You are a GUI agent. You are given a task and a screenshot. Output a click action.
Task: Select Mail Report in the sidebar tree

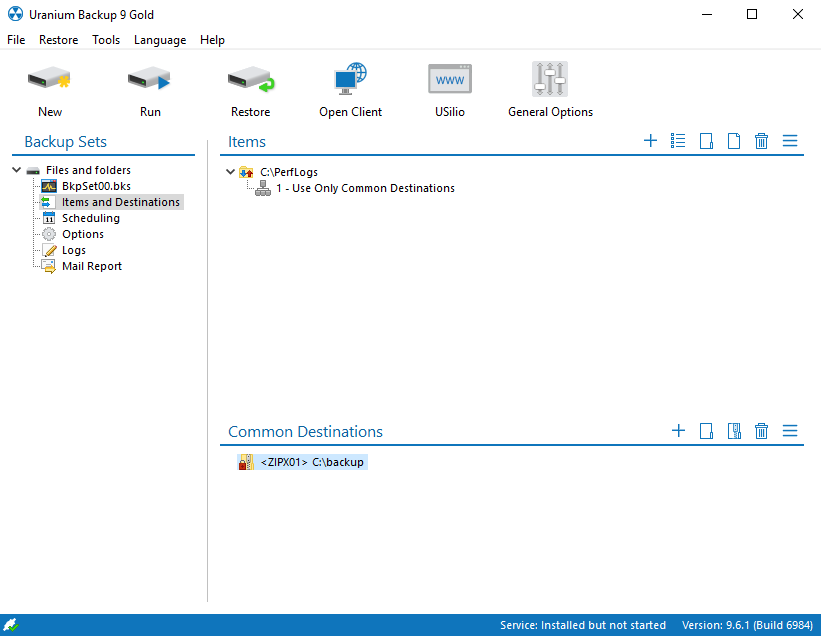(x=91, y=266)
